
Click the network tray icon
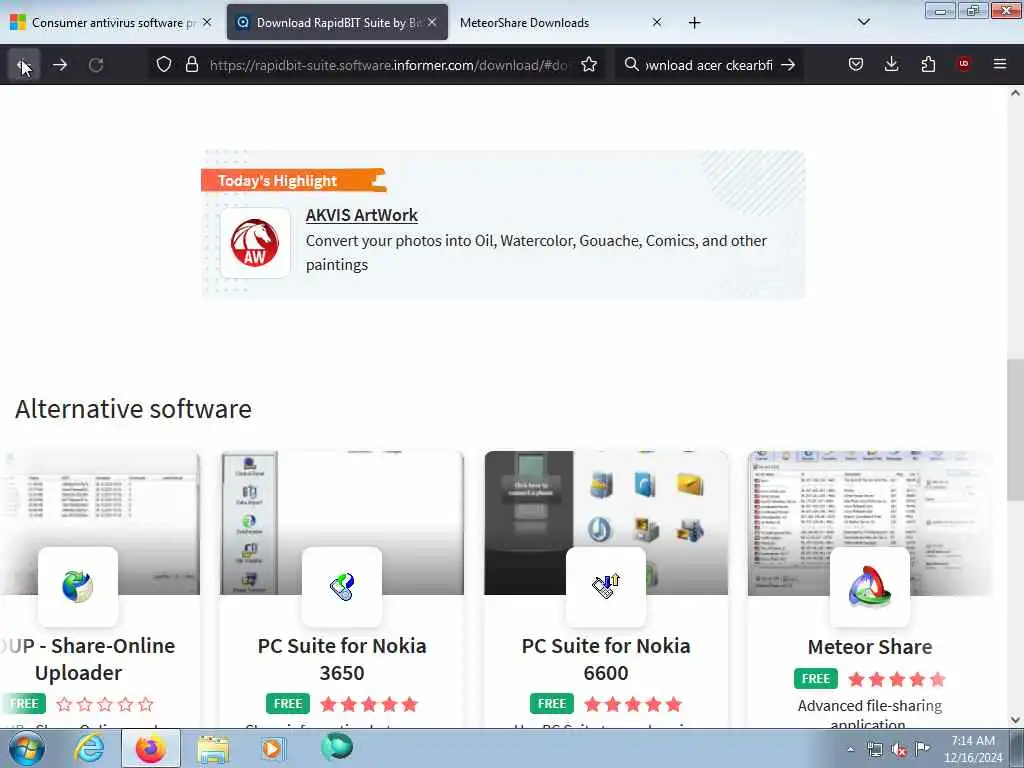point(874,749)
